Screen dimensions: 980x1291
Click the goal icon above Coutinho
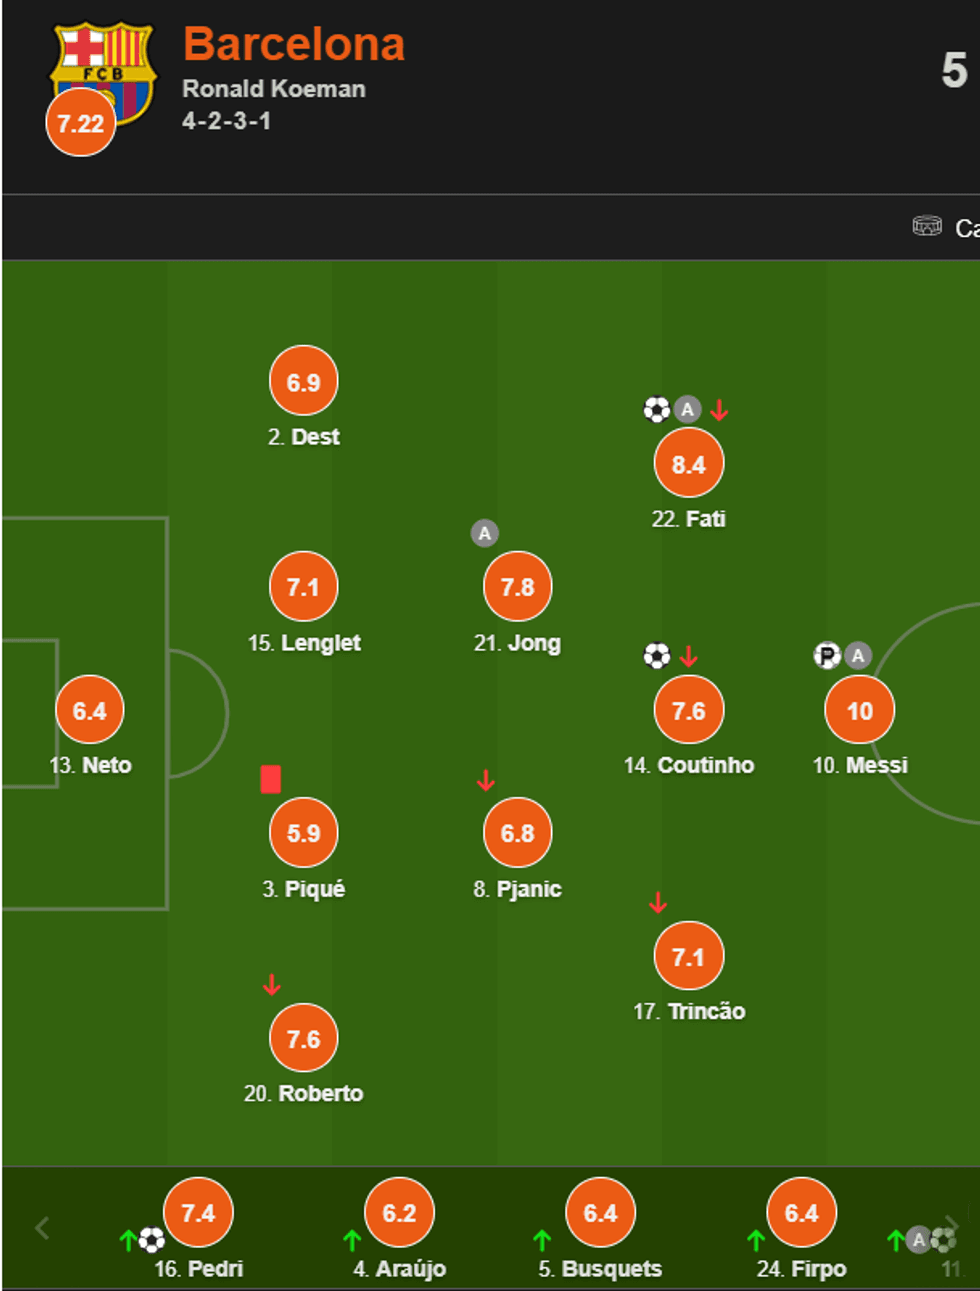coord(656,656)
